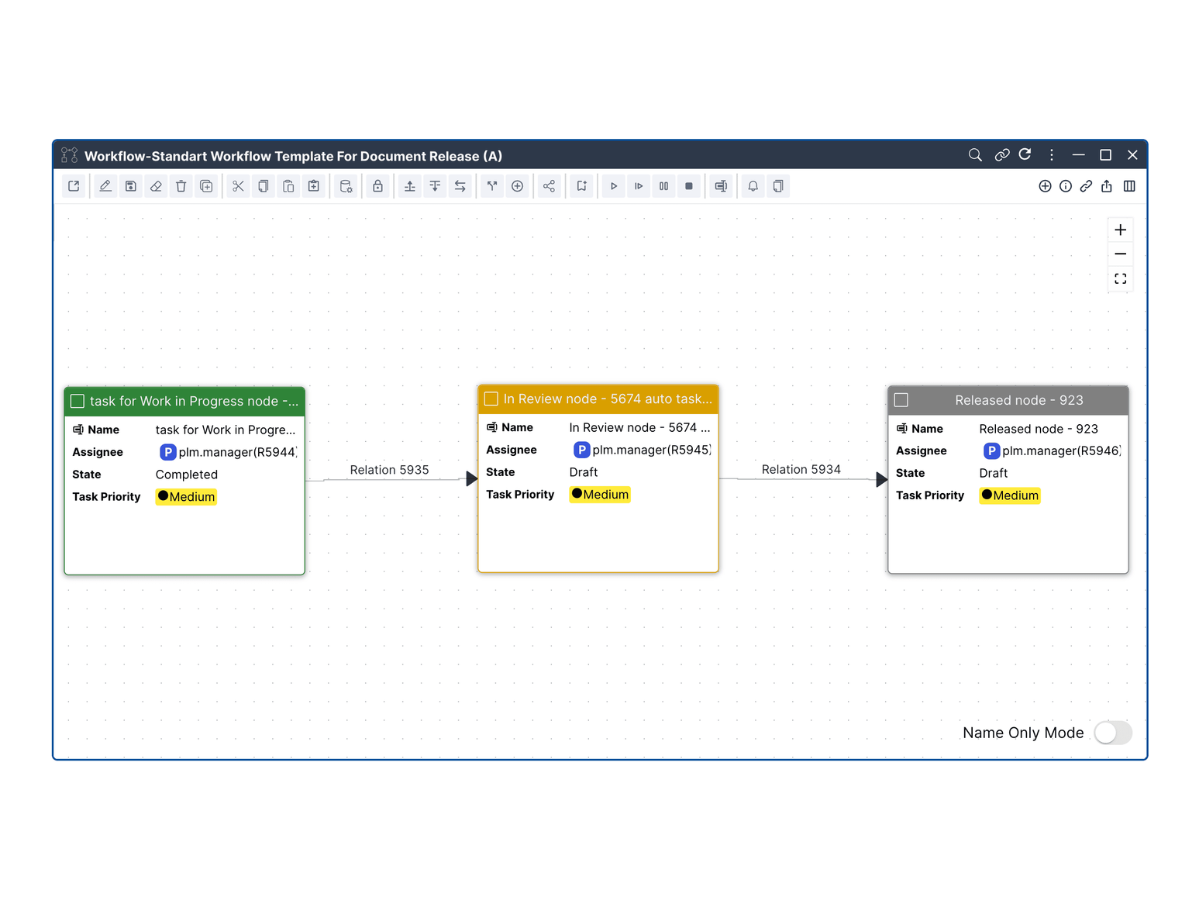Viewport: 1200px width, 900px height.
Task: Click the share nodes icon in toolbar
Action: pyautogui.click(x=549, y=186)
